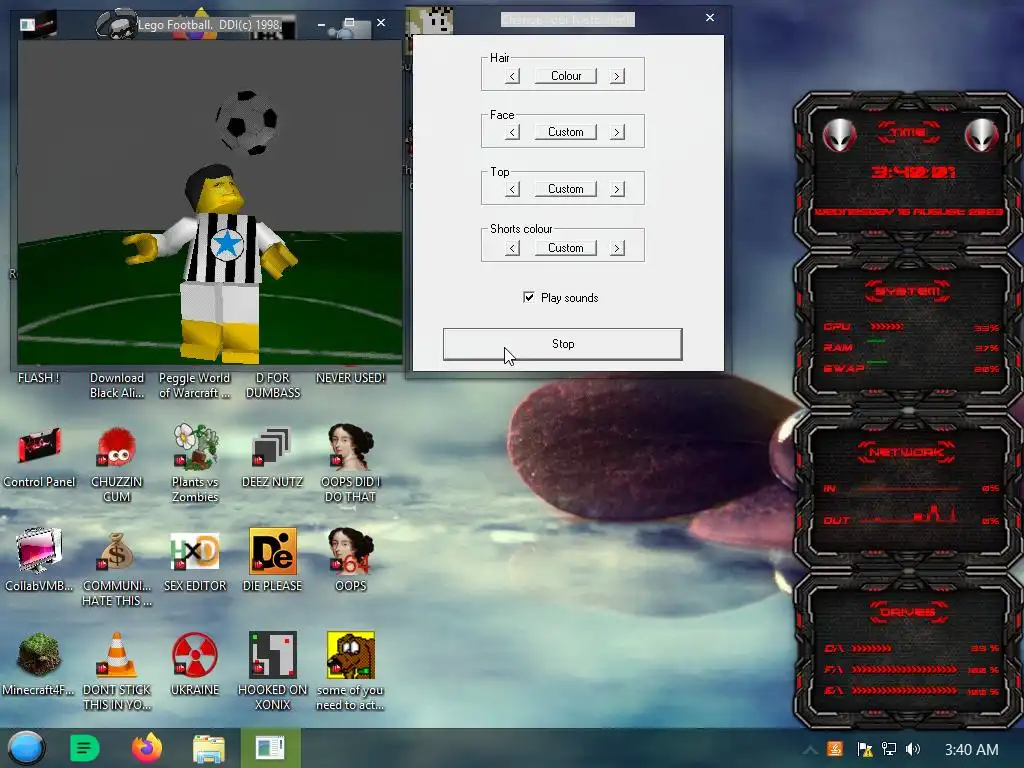Click the Start orb on taskbar
This screenshot has width=1024, height=768.
pyautogui.click(x=26, y=748)
